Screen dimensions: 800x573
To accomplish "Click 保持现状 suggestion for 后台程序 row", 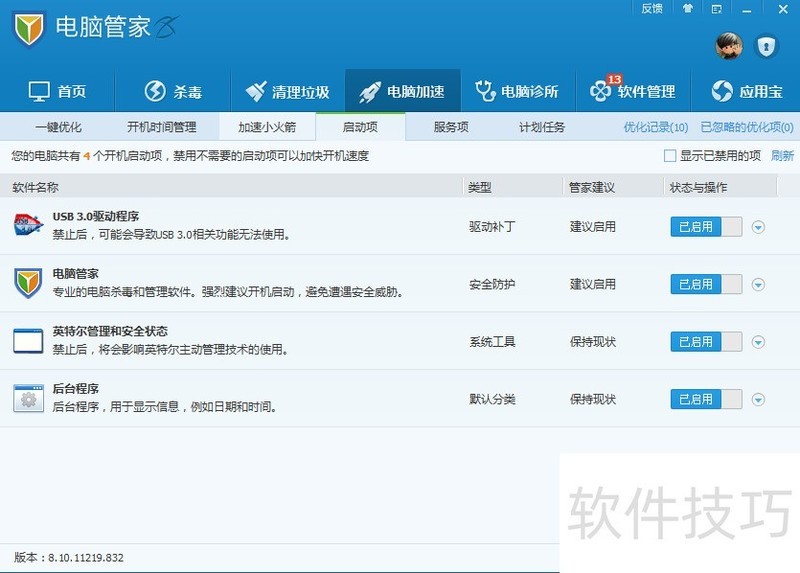I will (593, 399).
